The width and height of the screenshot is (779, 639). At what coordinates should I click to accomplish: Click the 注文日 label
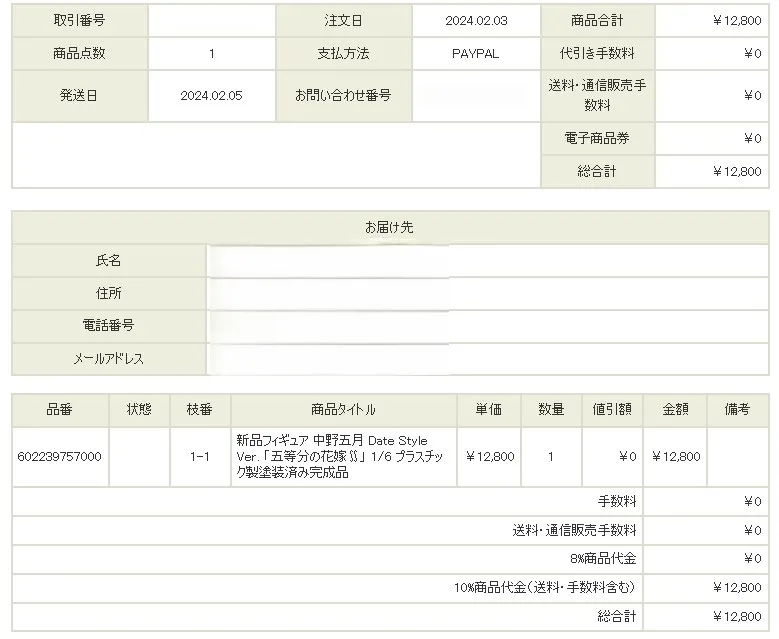343,20
